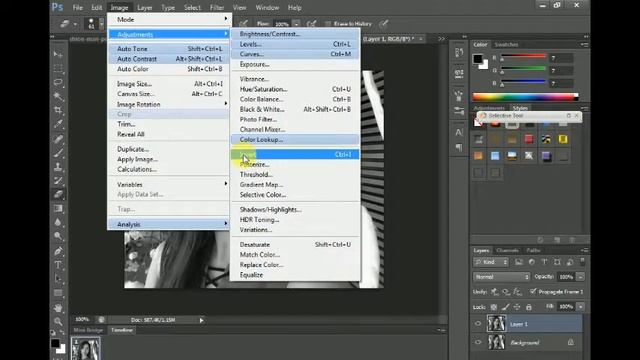Open the Timeline panel tab
640x360 pixels.
[122, 330]
